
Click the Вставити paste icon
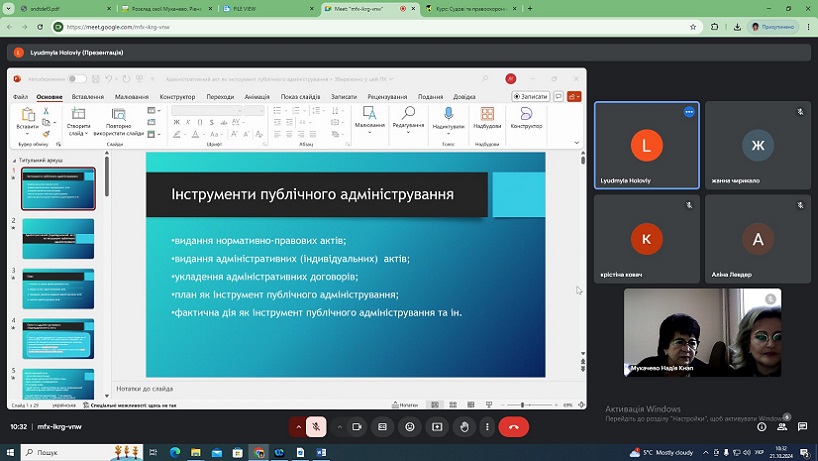tap(28, 114)
